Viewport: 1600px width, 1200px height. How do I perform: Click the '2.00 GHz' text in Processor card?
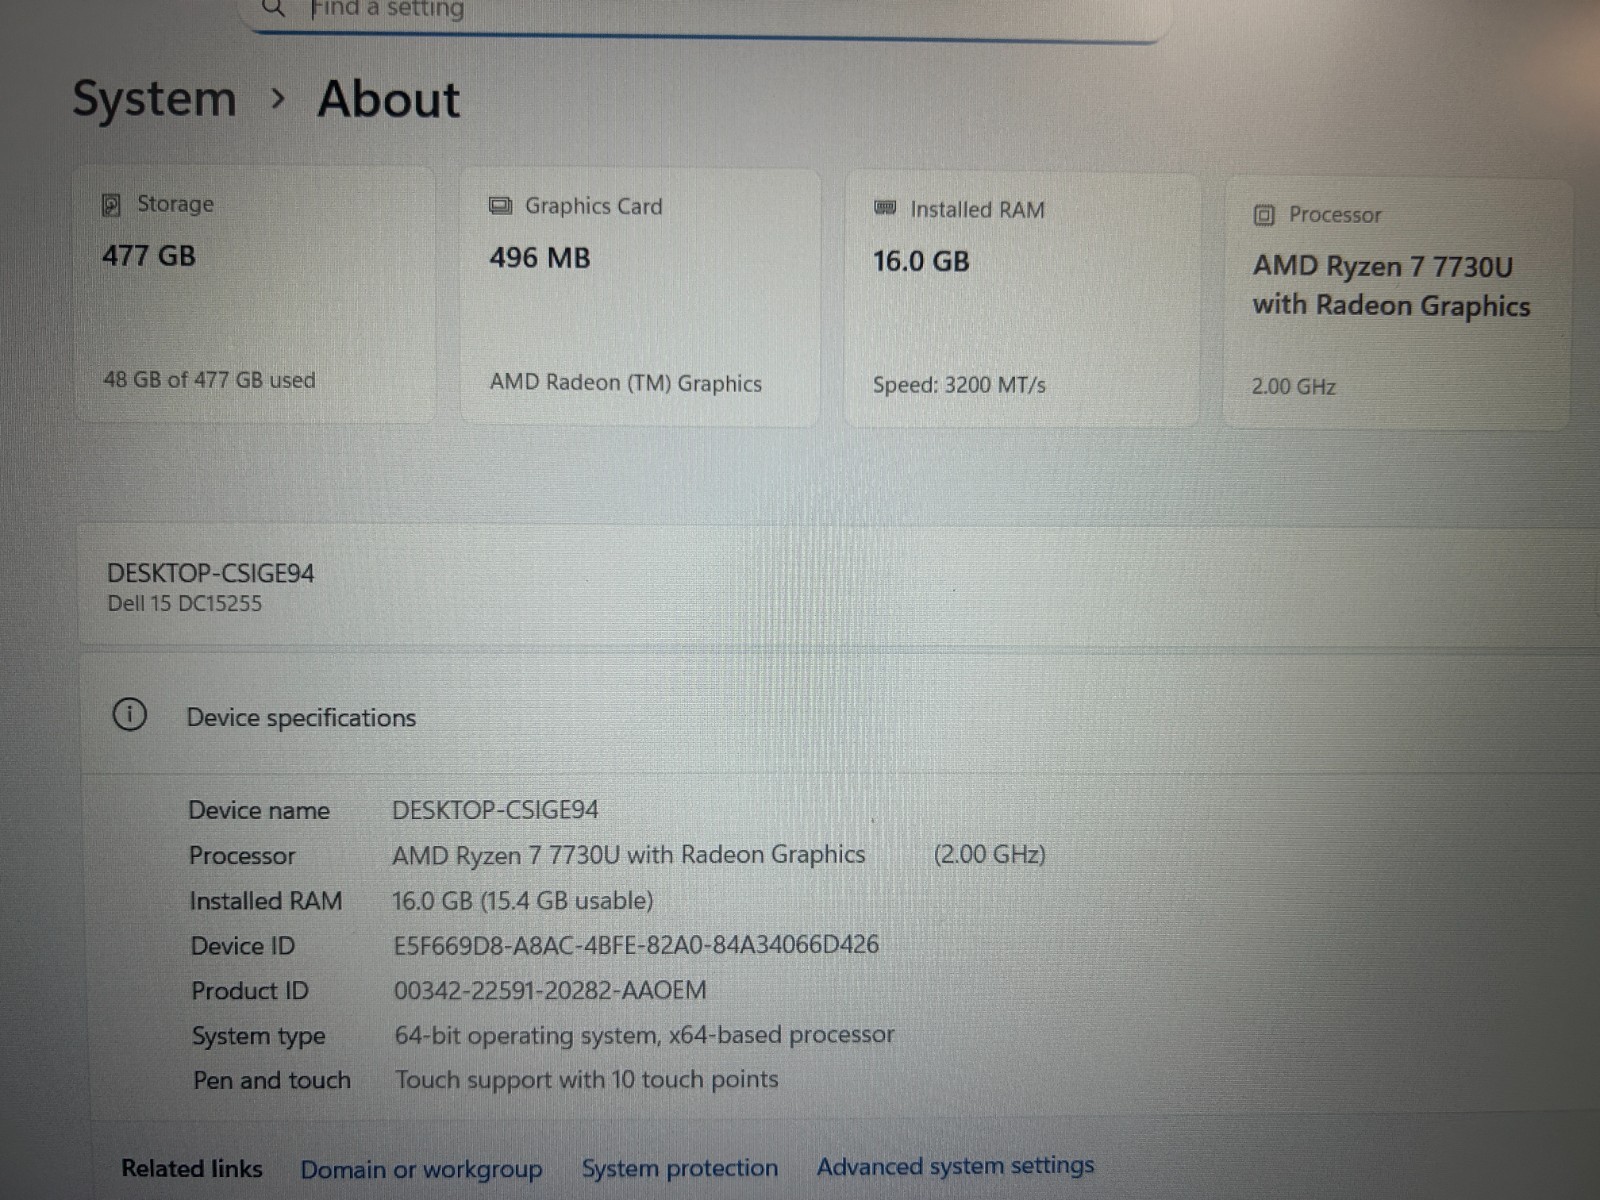click(x=1294, y=387)
